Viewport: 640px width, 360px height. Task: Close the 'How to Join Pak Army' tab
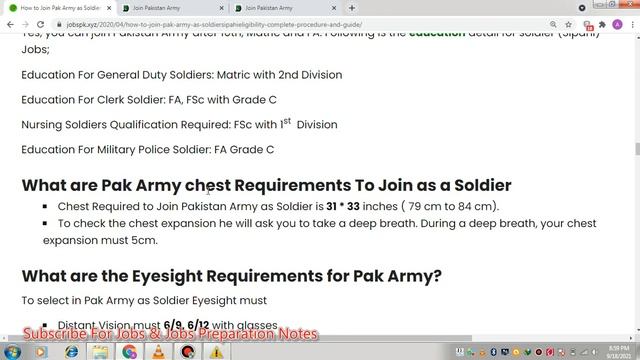click(x=109, y=8)
